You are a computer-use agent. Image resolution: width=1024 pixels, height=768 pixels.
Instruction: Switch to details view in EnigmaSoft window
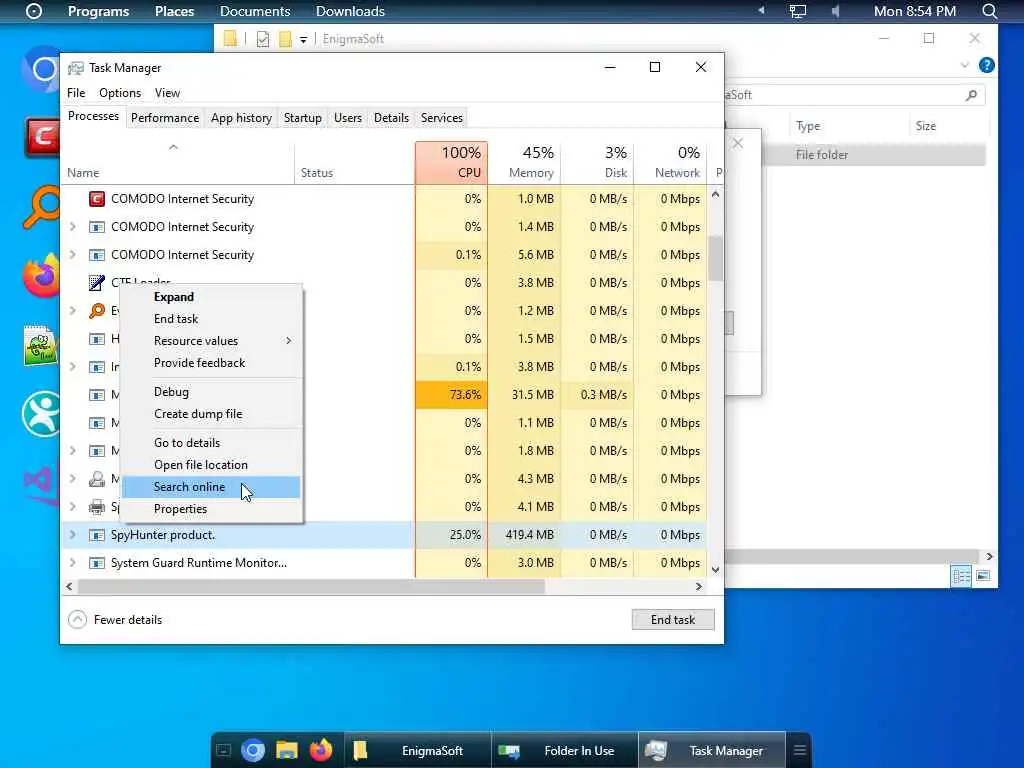pos(961,576)
